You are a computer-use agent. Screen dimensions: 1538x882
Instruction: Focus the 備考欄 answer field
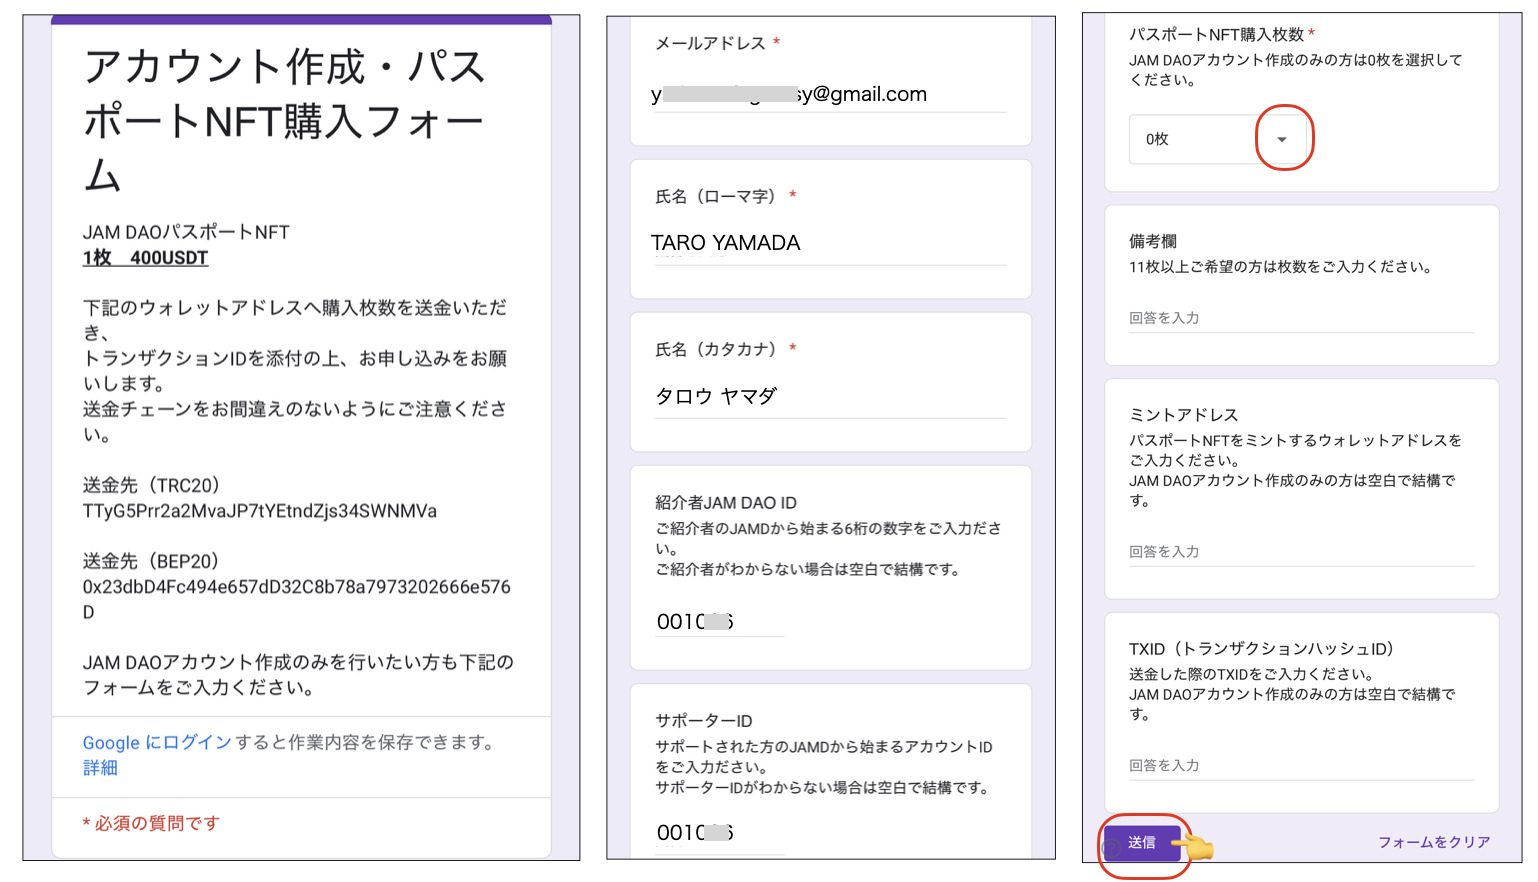pos(1300,318)
